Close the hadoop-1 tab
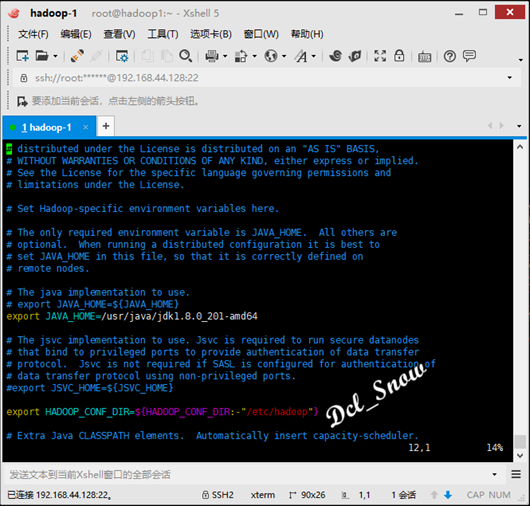This screenshot has width=530, height=506. [86, 127]
